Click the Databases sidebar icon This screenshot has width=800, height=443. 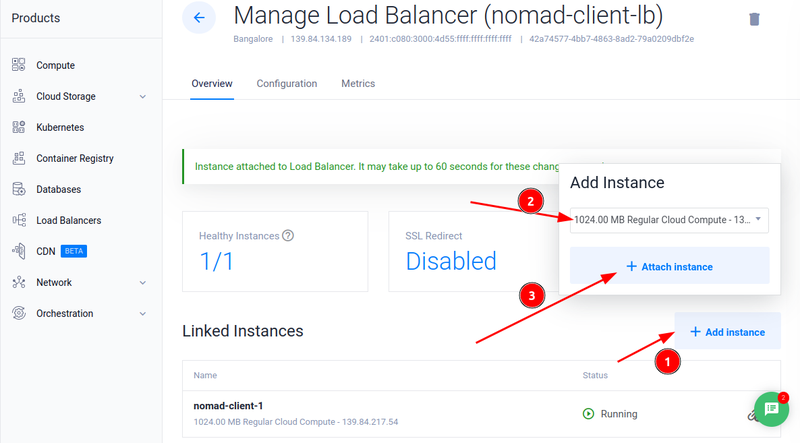[x=19, y=189]
